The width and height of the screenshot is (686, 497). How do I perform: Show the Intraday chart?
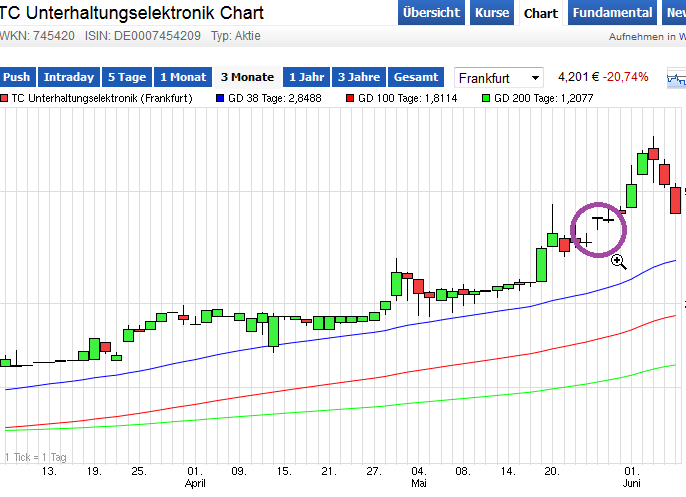[69, 77]
